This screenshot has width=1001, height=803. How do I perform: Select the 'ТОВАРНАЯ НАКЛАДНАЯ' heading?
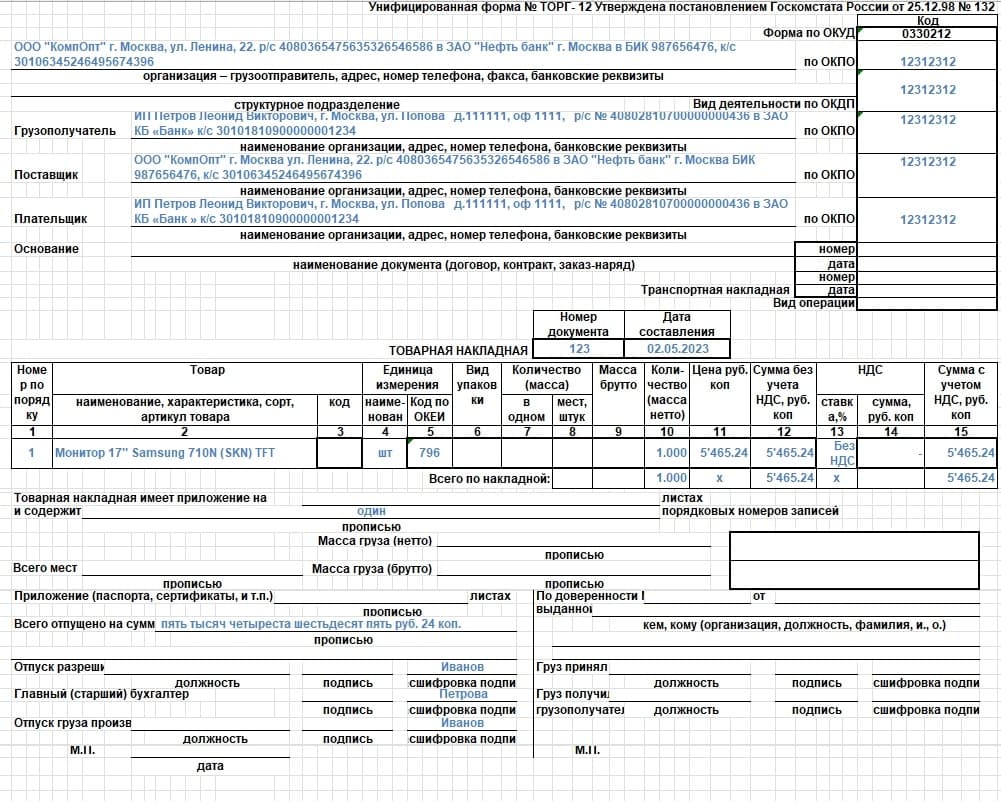(x=458, y=350)
